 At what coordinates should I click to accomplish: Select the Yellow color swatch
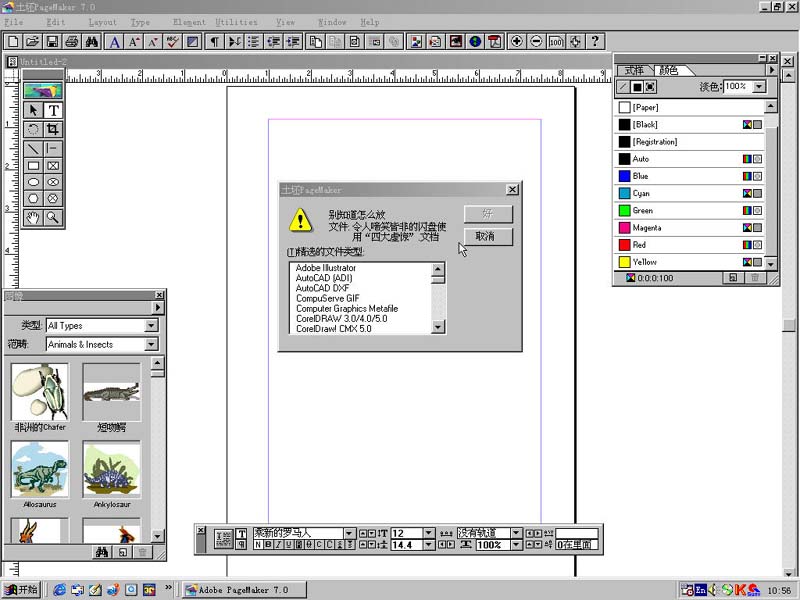624,262
